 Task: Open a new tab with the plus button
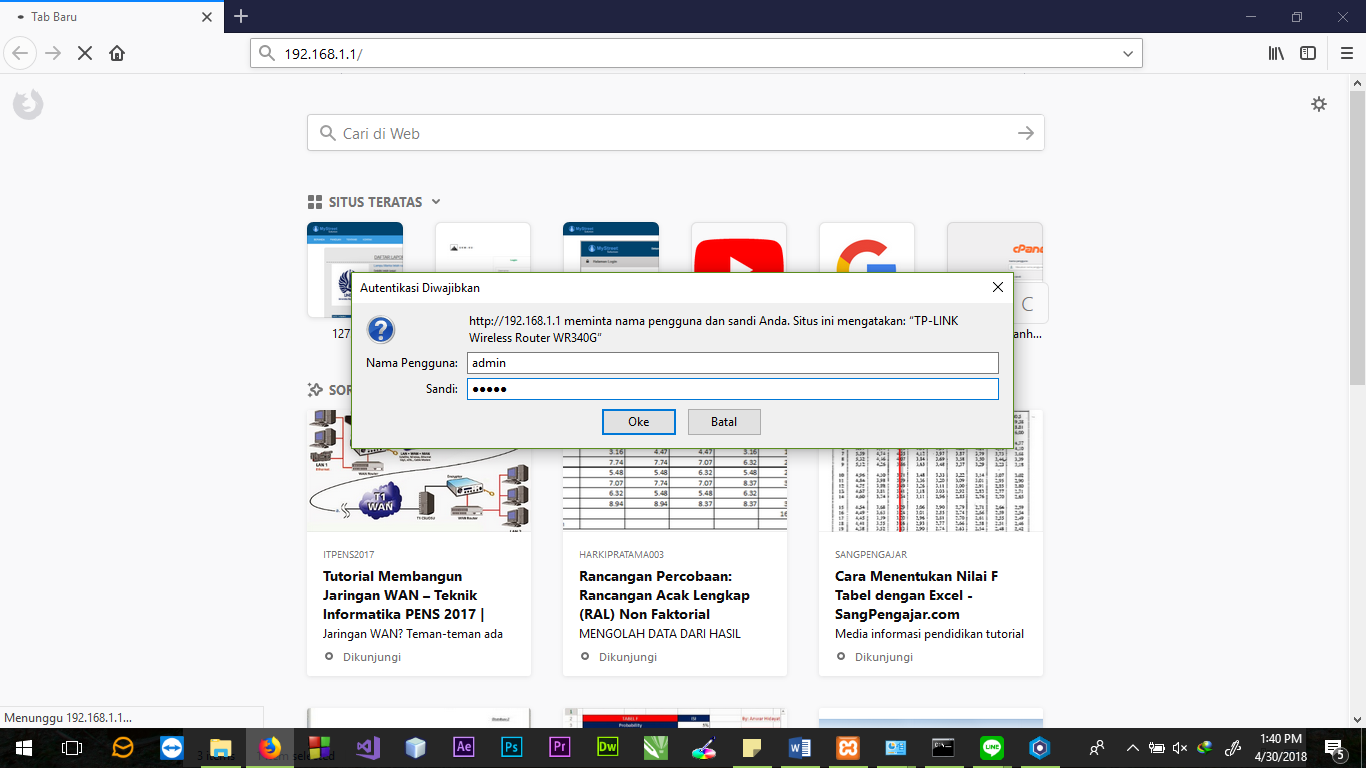pyautogui.click(x=238, y=16)
